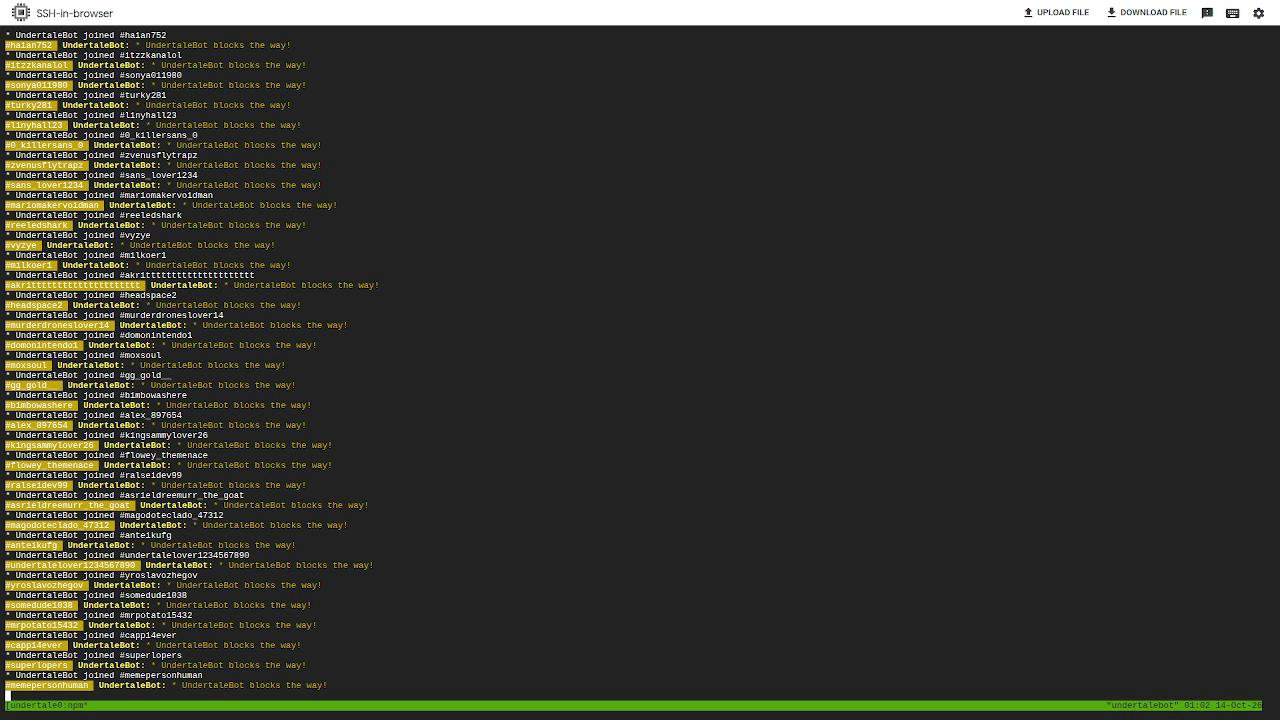Click the highlighted #yroslavozhegov channel tag
This screenshot has height=720, width=1280.
tap(48, 585)
